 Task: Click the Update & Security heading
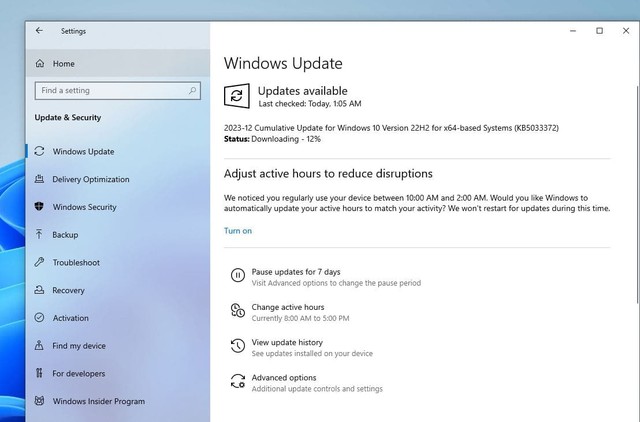[68, 118]
